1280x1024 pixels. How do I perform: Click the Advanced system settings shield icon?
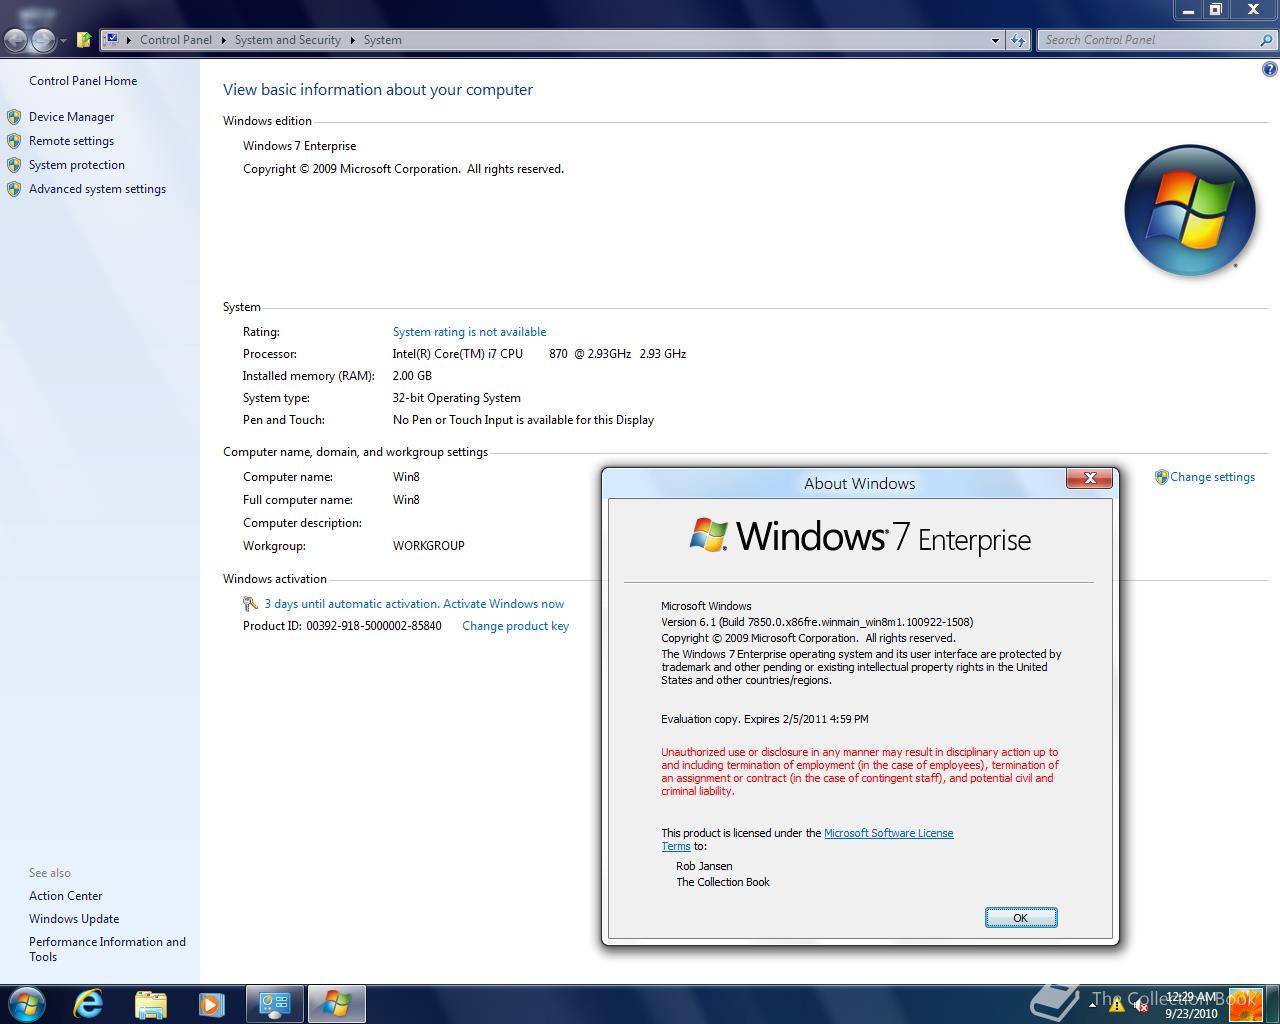[14, 189]
